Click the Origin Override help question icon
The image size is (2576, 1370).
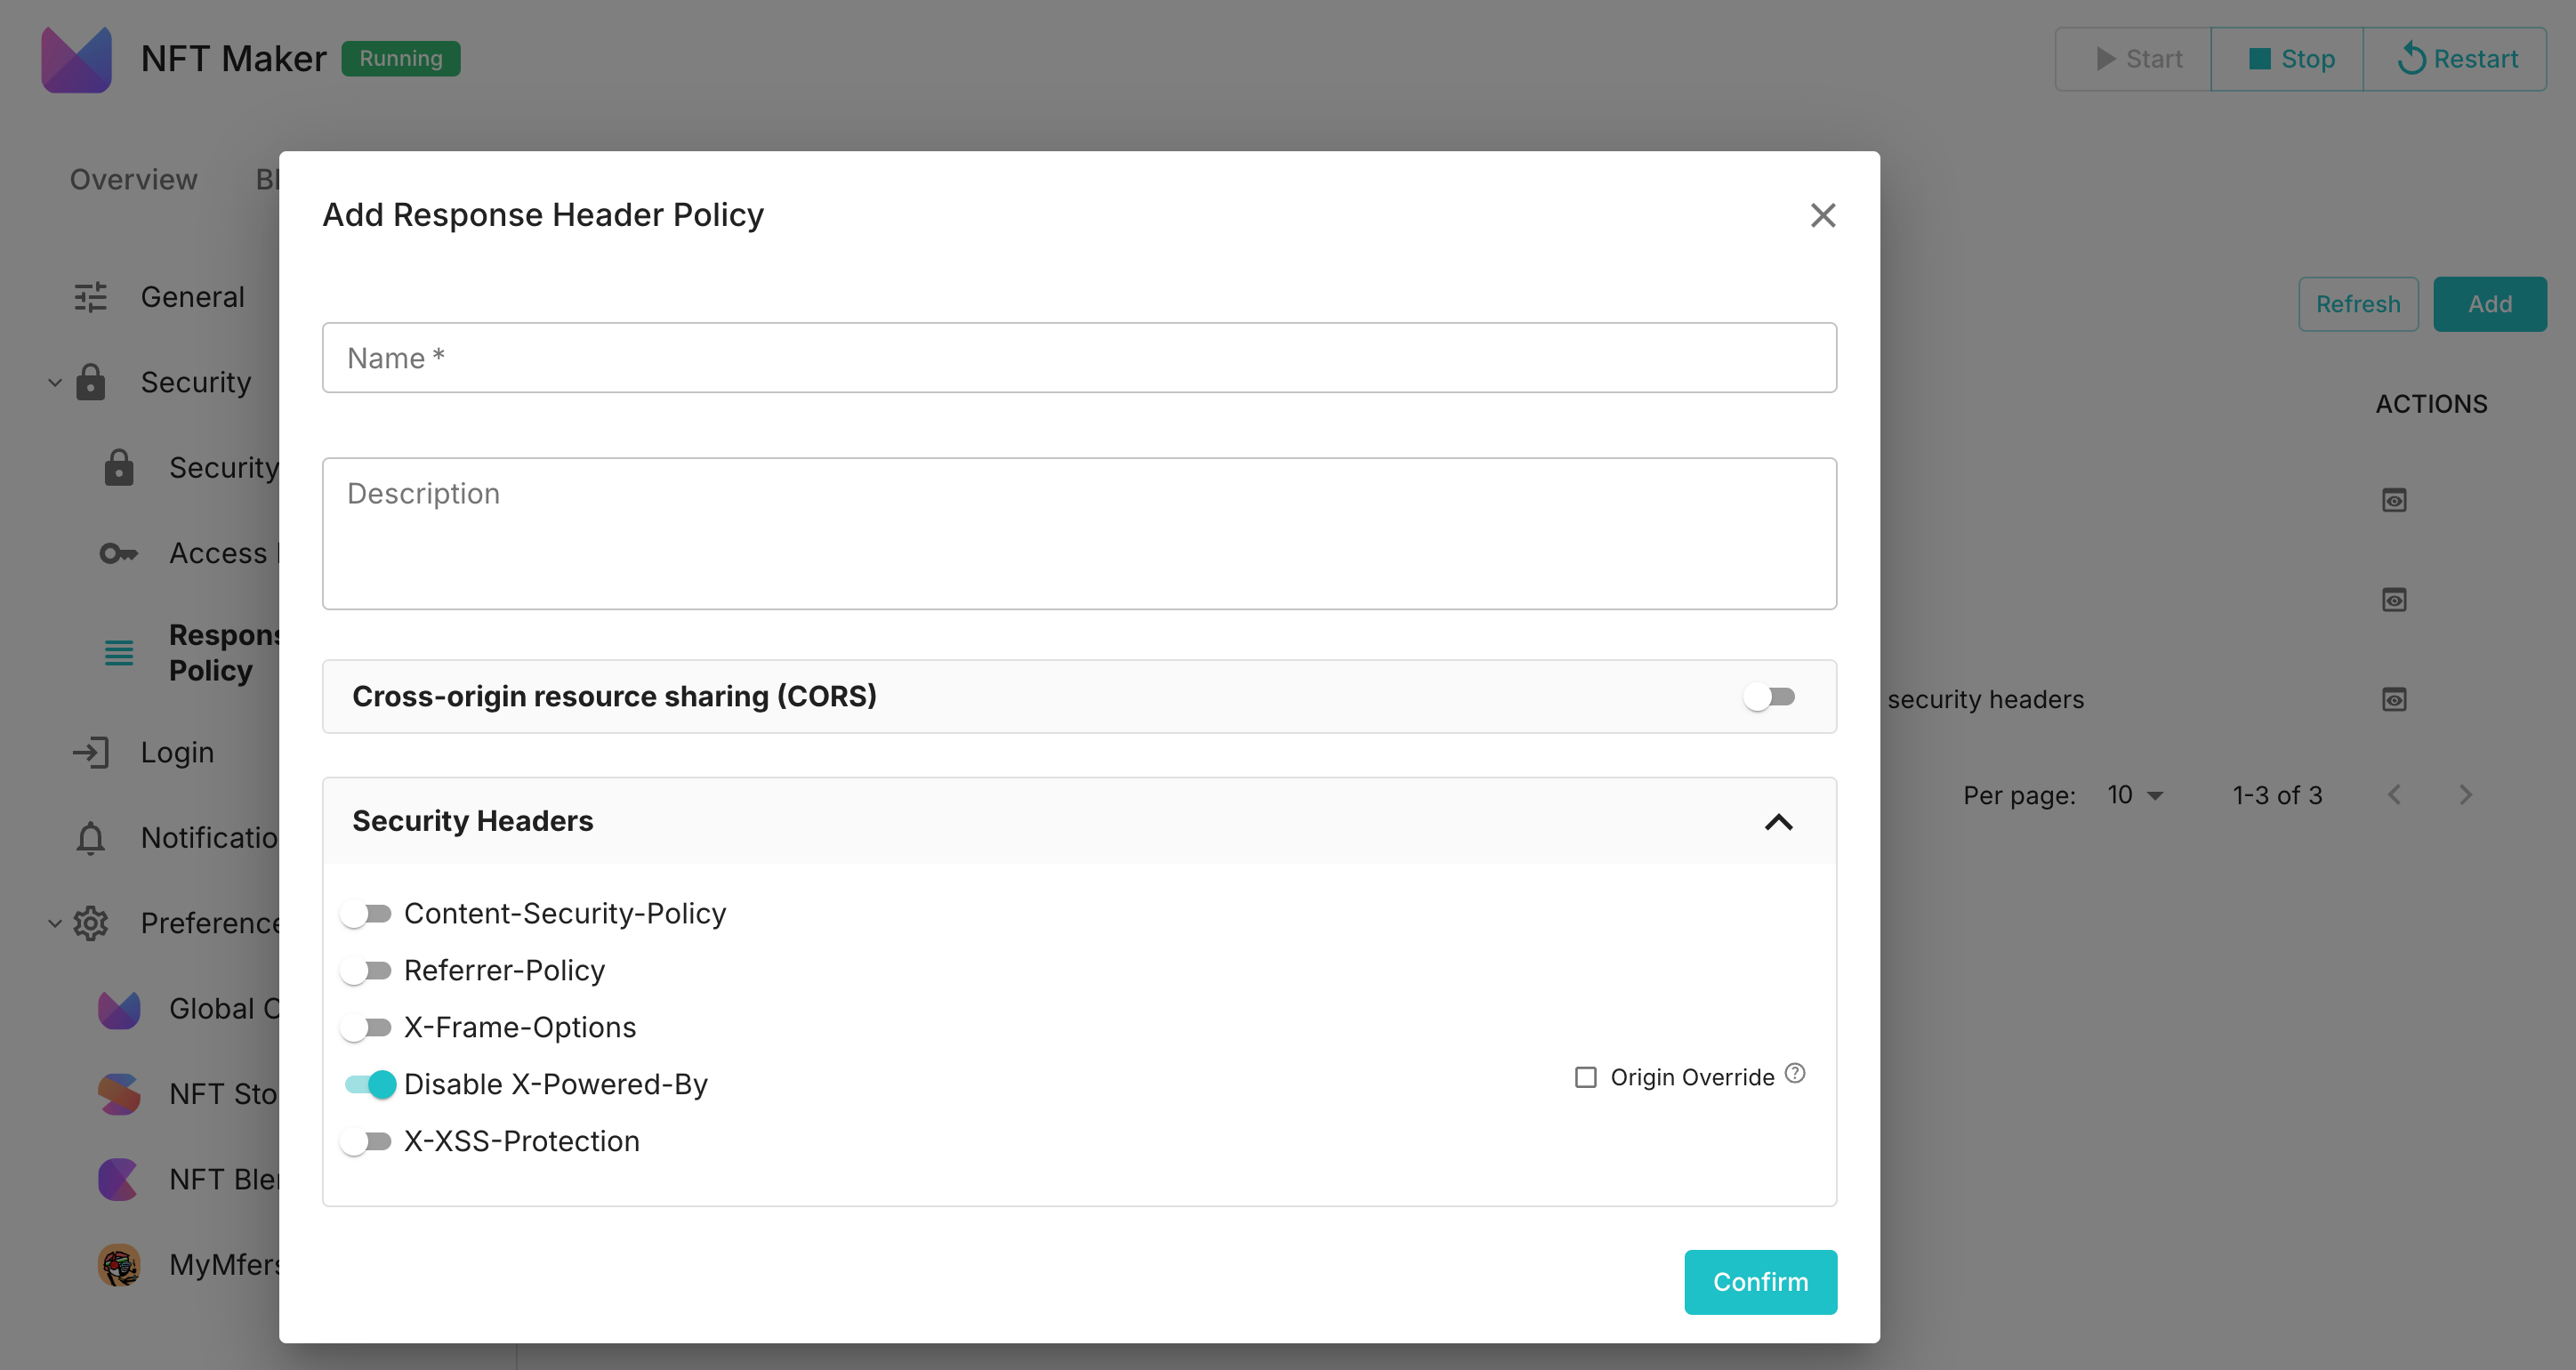click(x=1795, y=1073)
